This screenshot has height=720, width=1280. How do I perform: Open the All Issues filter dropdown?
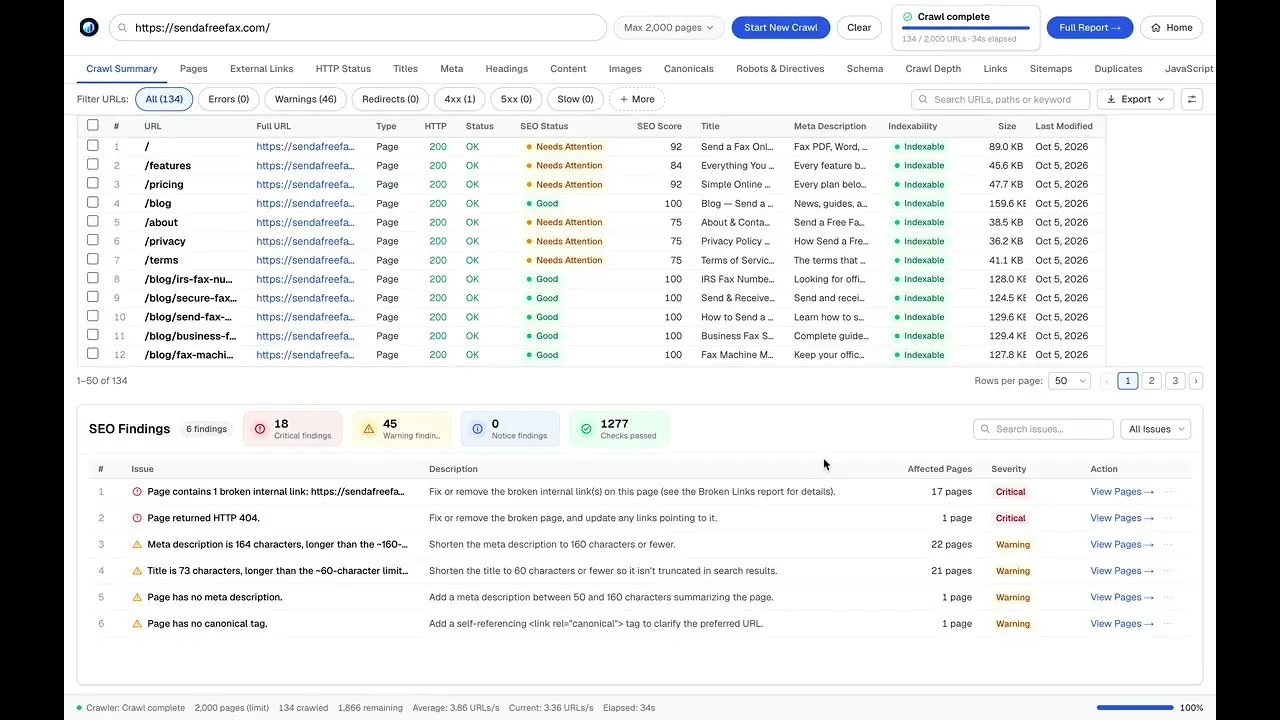tap(1155, 429)
